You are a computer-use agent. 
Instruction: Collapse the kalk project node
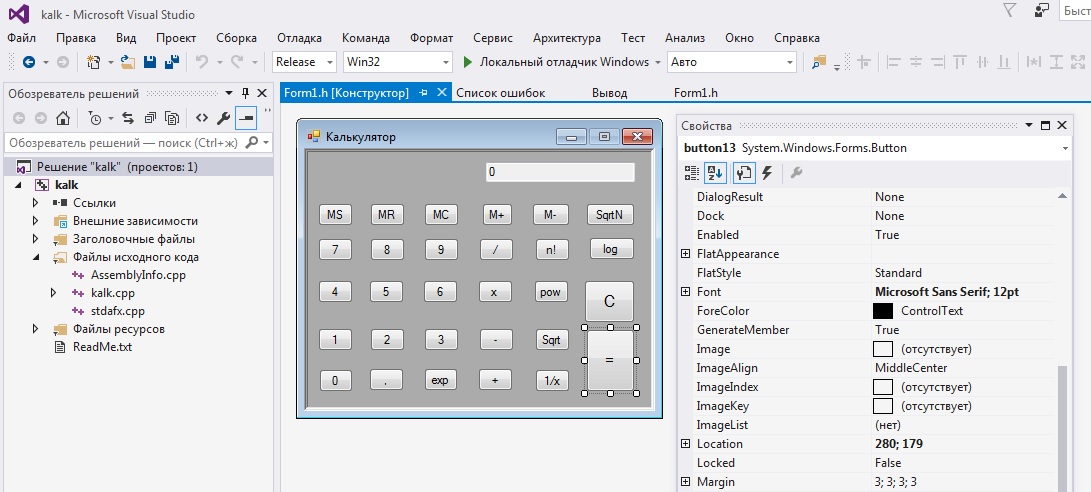19,185
